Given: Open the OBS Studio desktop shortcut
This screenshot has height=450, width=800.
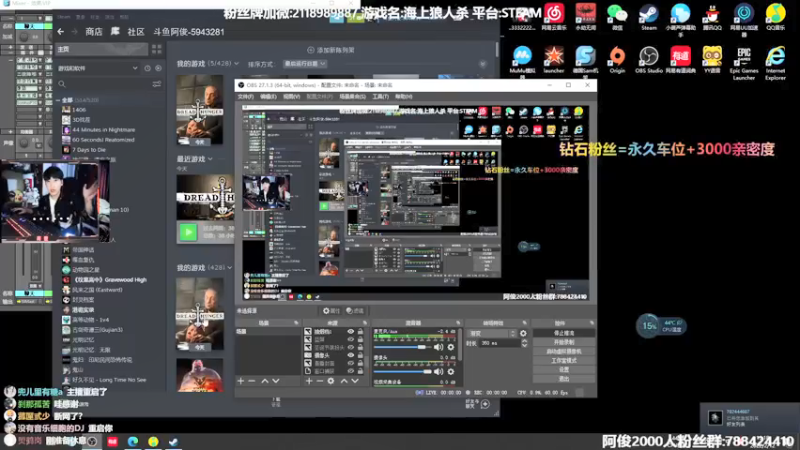Looking at the screenshot, I should click(x=648, y=59).
